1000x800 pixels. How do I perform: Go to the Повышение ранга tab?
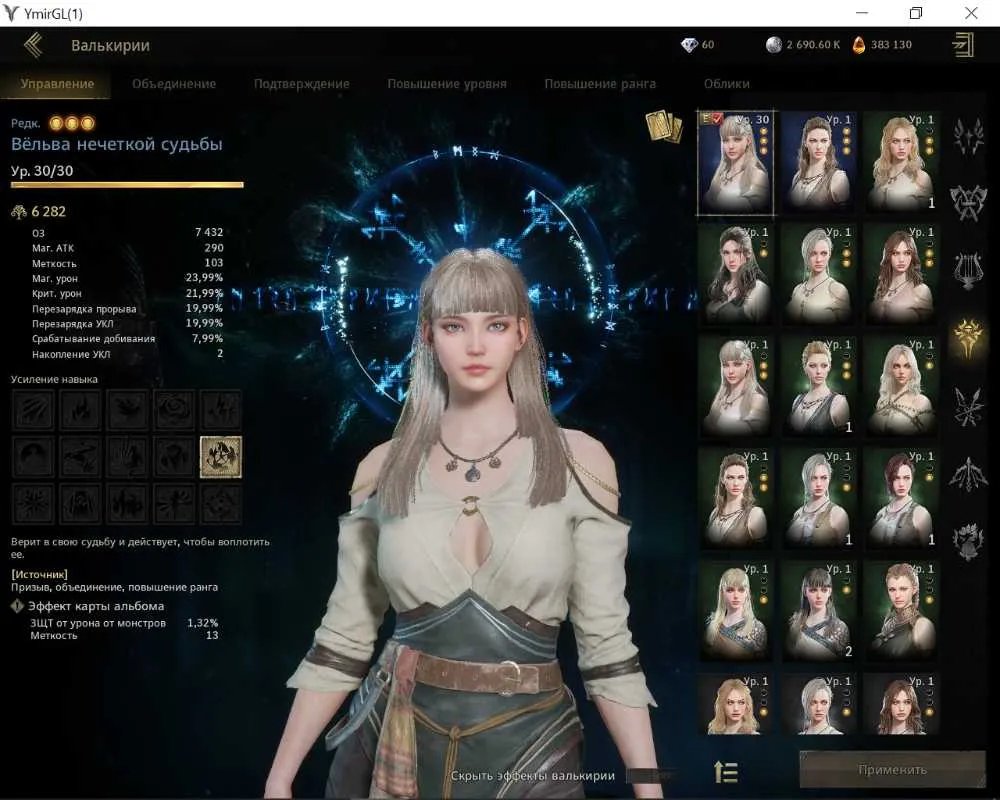click(x=600, y=84)
